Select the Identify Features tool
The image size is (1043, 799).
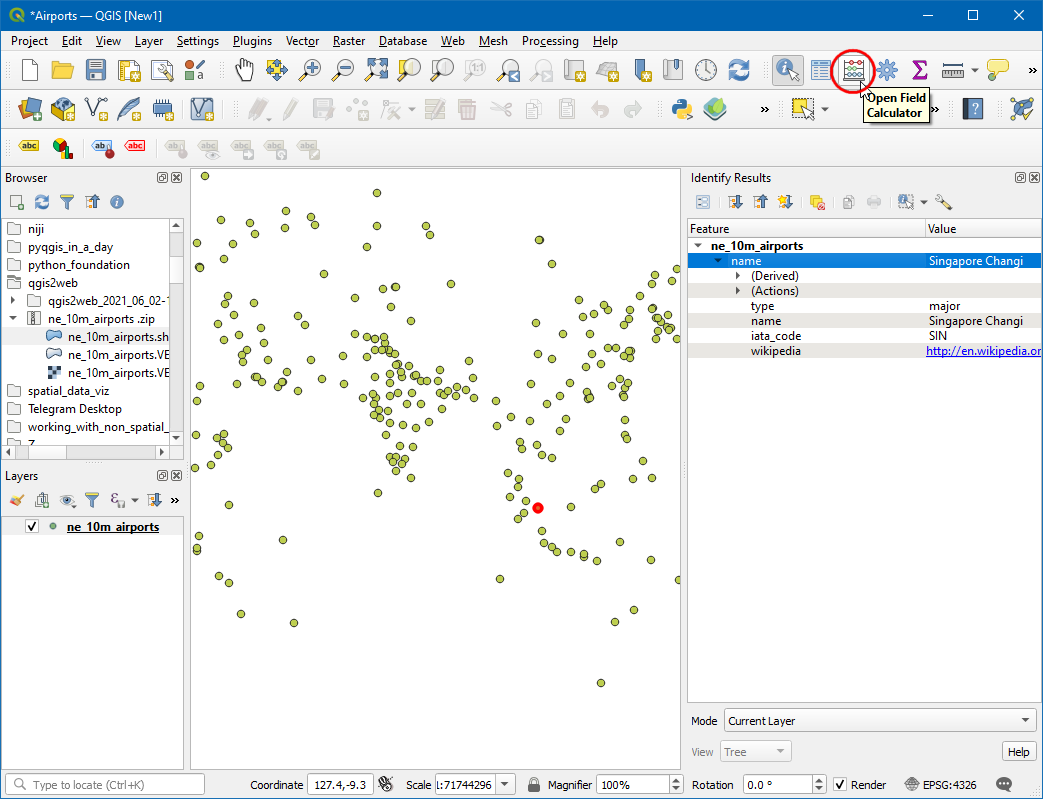pos(787,70)
